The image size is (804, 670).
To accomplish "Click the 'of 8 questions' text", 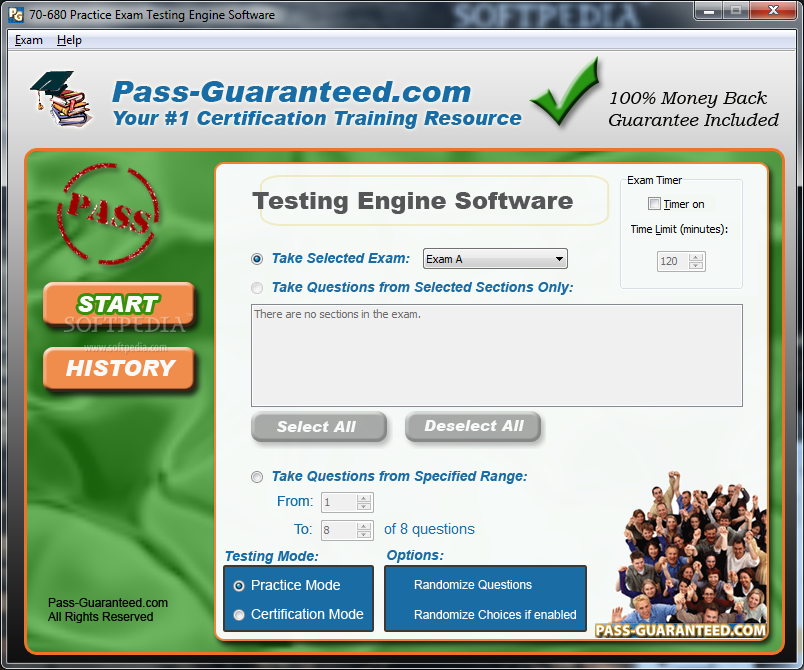I will pos(429,529).
